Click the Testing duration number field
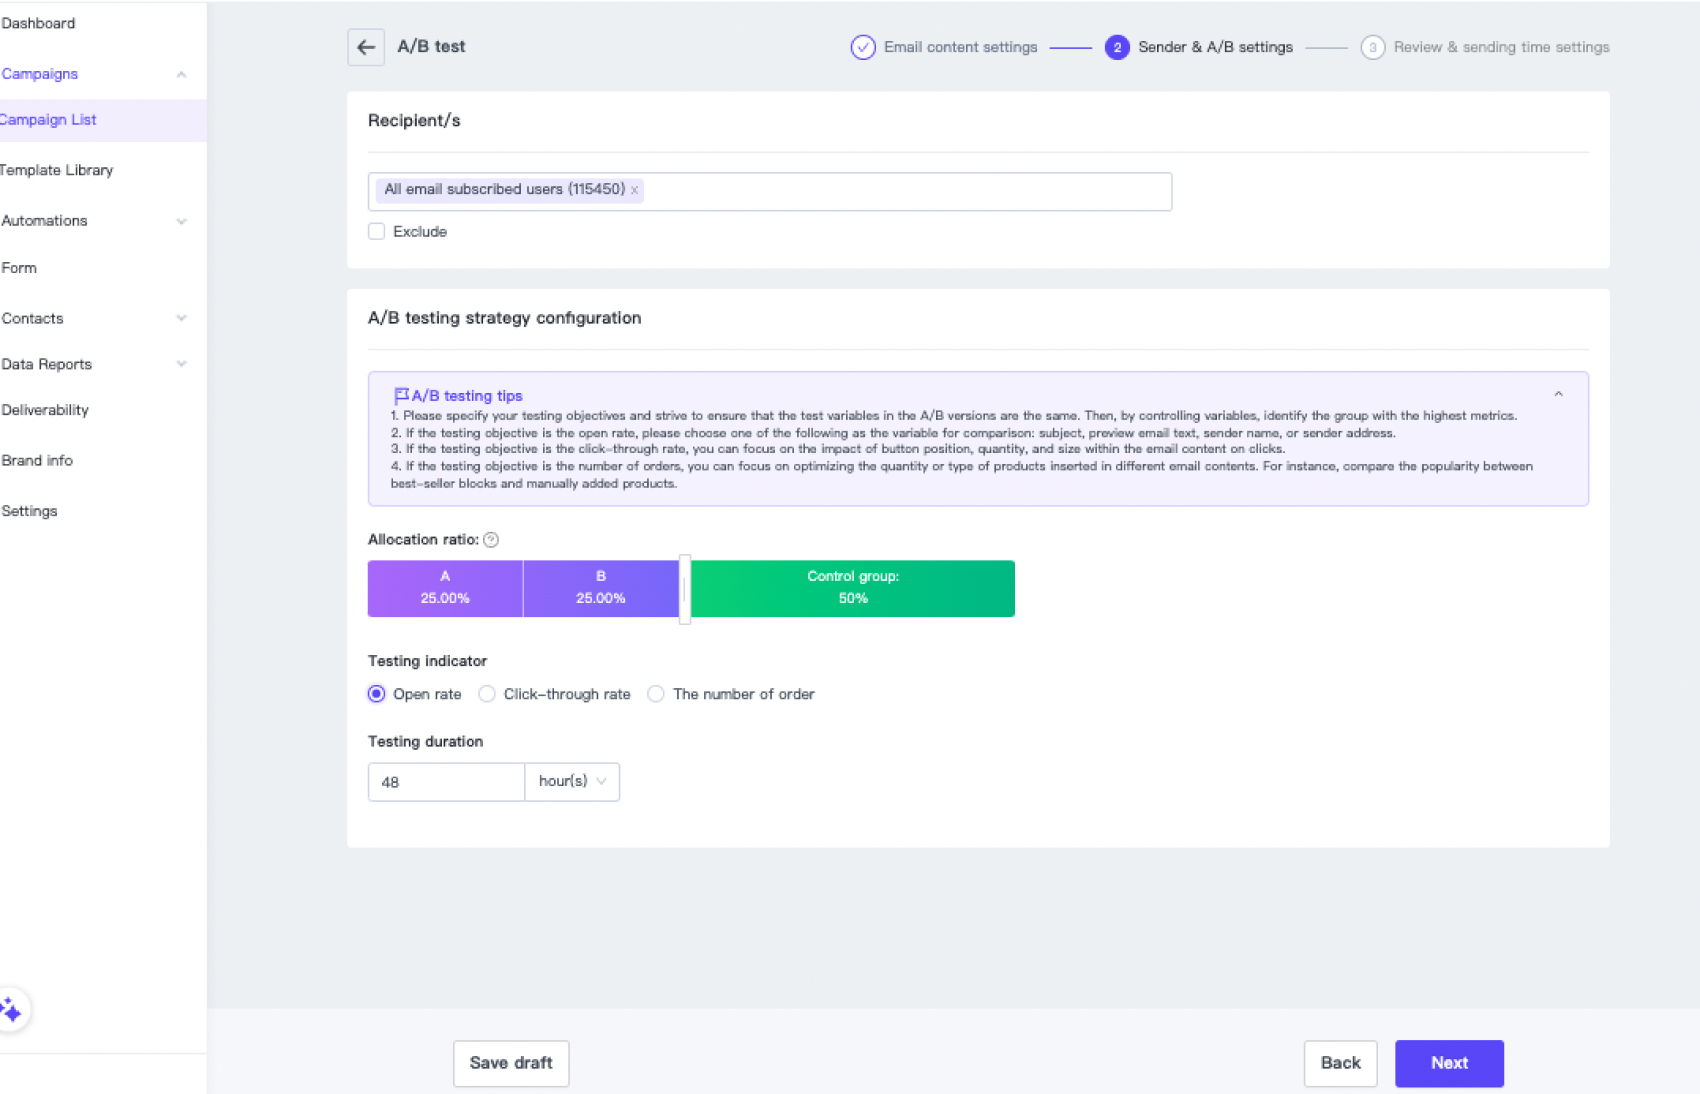 click(446, 782)
